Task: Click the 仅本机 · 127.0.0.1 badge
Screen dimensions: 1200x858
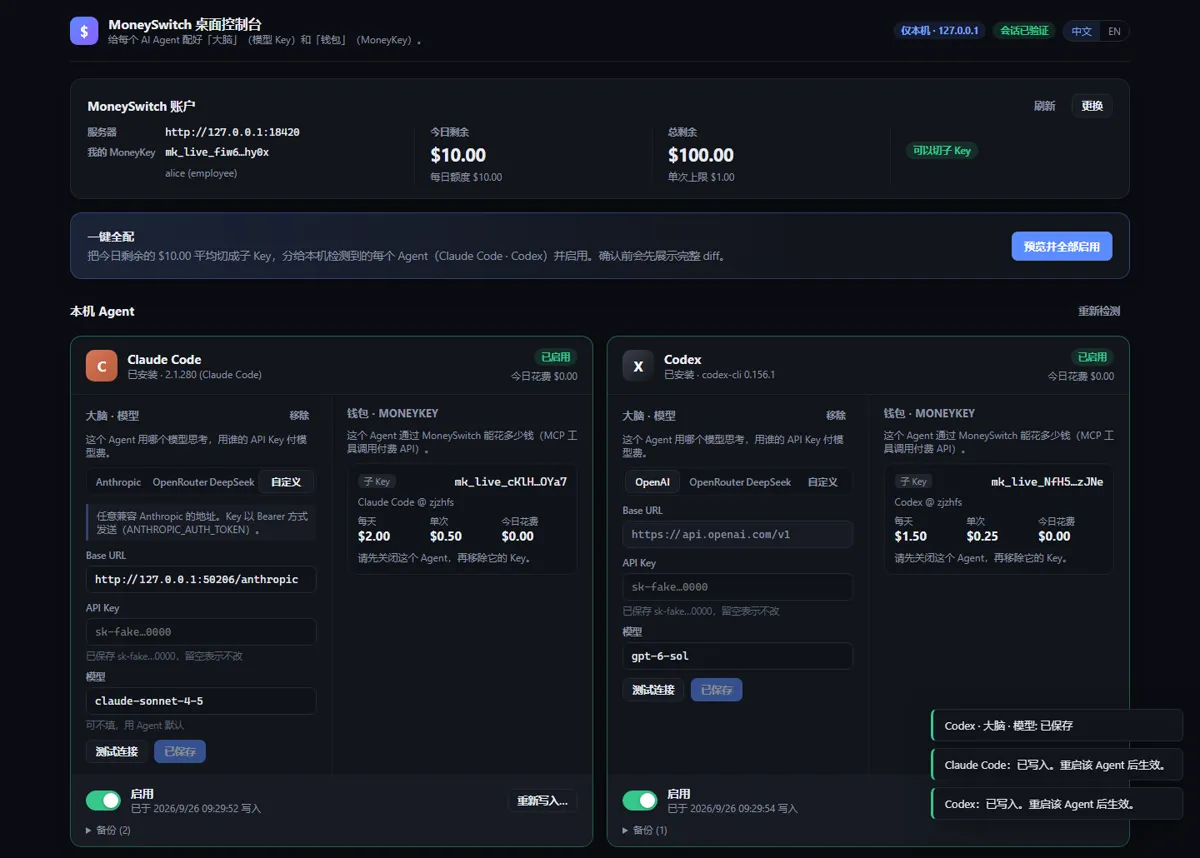Action: (940, 31)
